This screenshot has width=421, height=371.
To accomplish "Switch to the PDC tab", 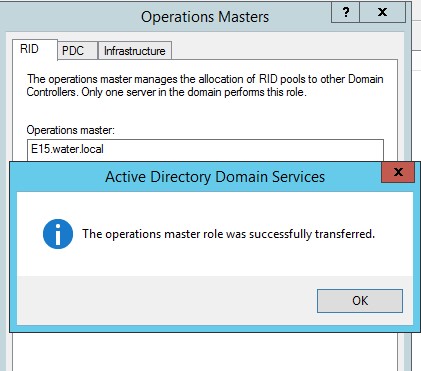I will pyautogui.click(x=77, y=51).
